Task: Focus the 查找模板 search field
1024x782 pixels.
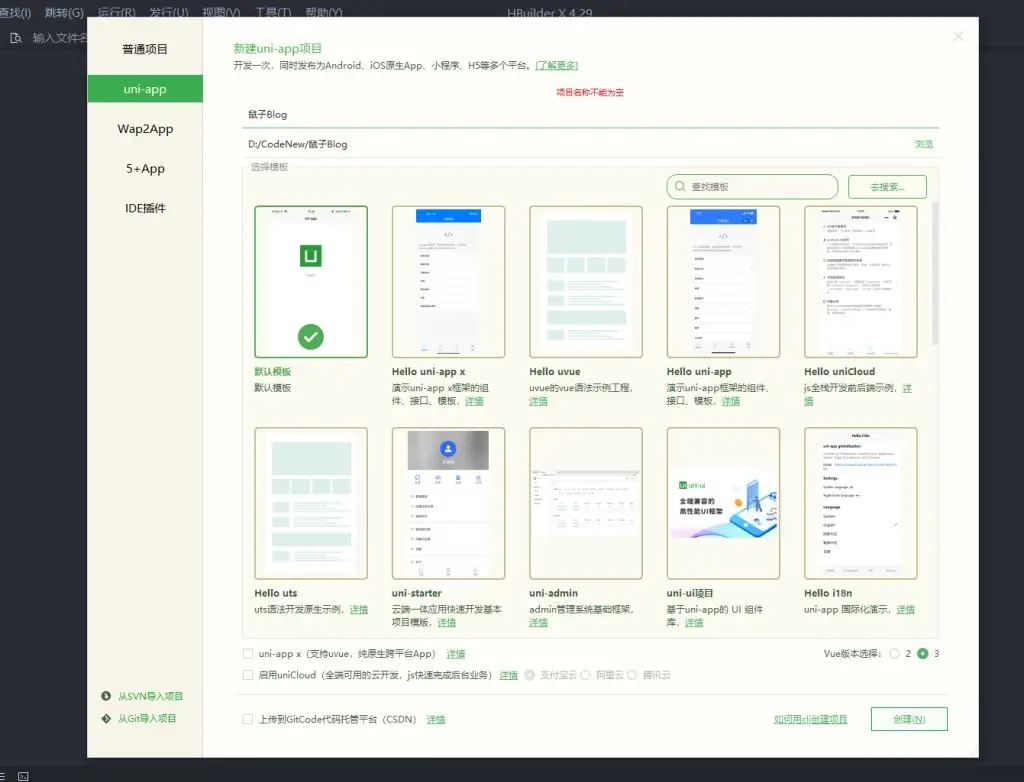Action: (752, 187)
